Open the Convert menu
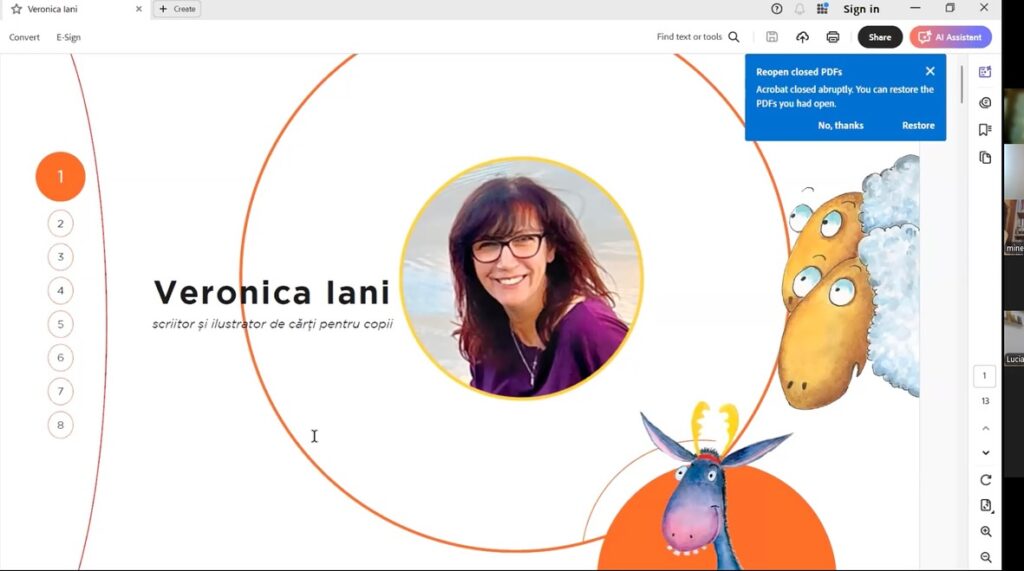Screen dimensions: 1024x571 pyautogui.click(x=24, y=37)
